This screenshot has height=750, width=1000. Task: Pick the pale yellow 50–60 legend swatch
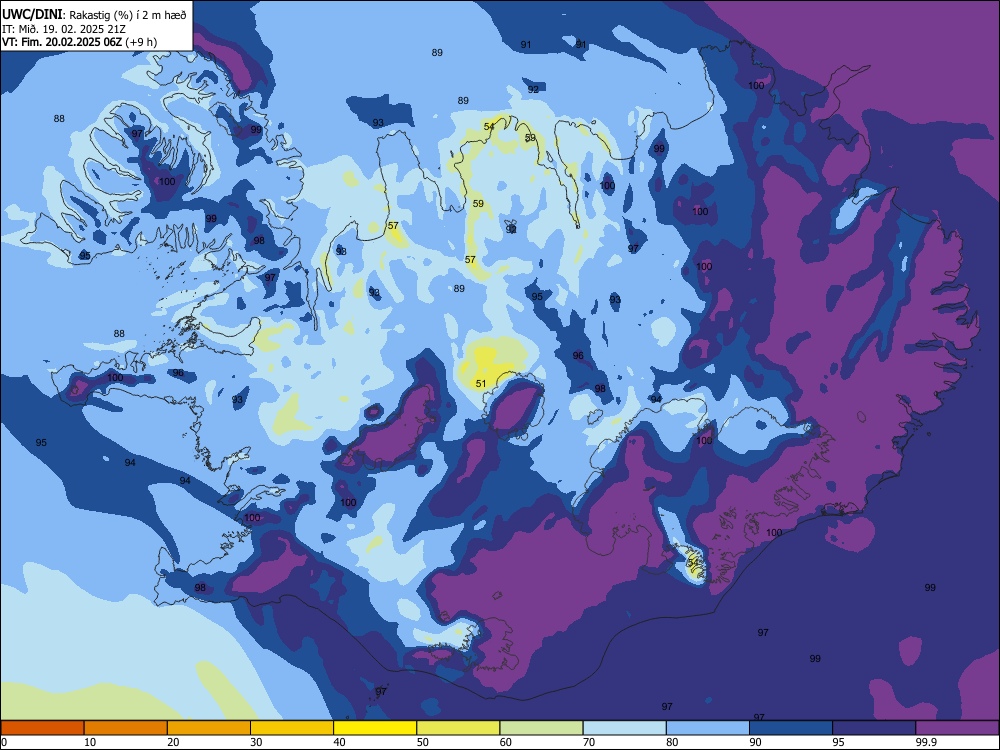click(x=459, y=728)
